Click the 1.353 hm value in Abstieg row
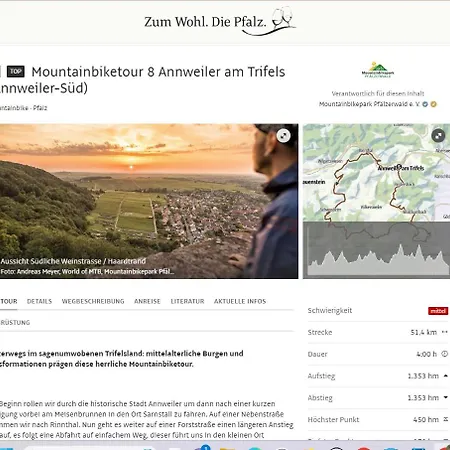This screenshot has width=450, height=450. click(423, 398)
